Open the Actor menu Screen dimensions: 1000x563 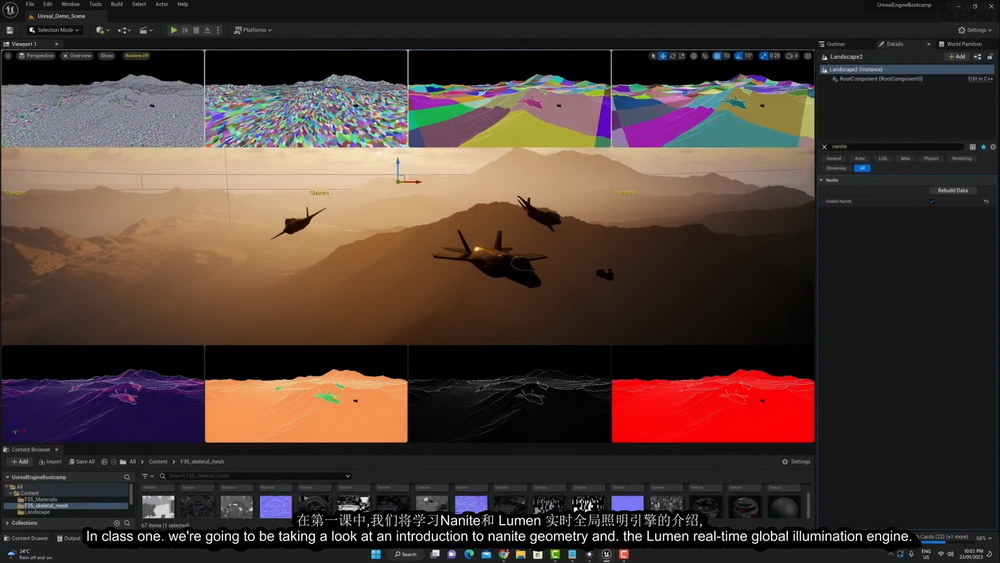(161, 4)
